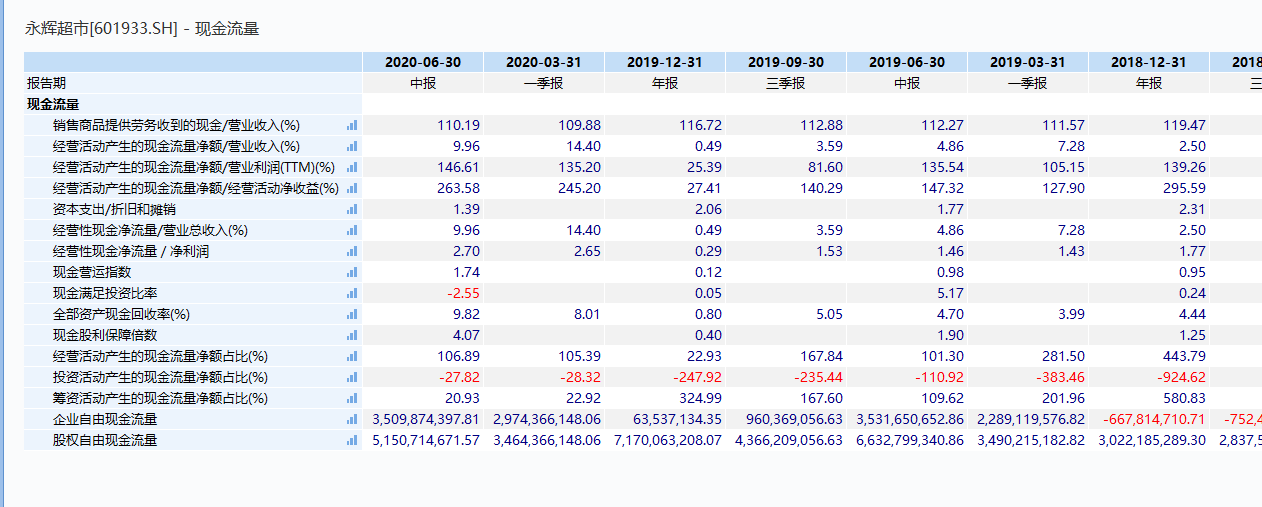Click chart icon beside 经营性现金净流量/营业总收入(%)

[x=352, y=230]
